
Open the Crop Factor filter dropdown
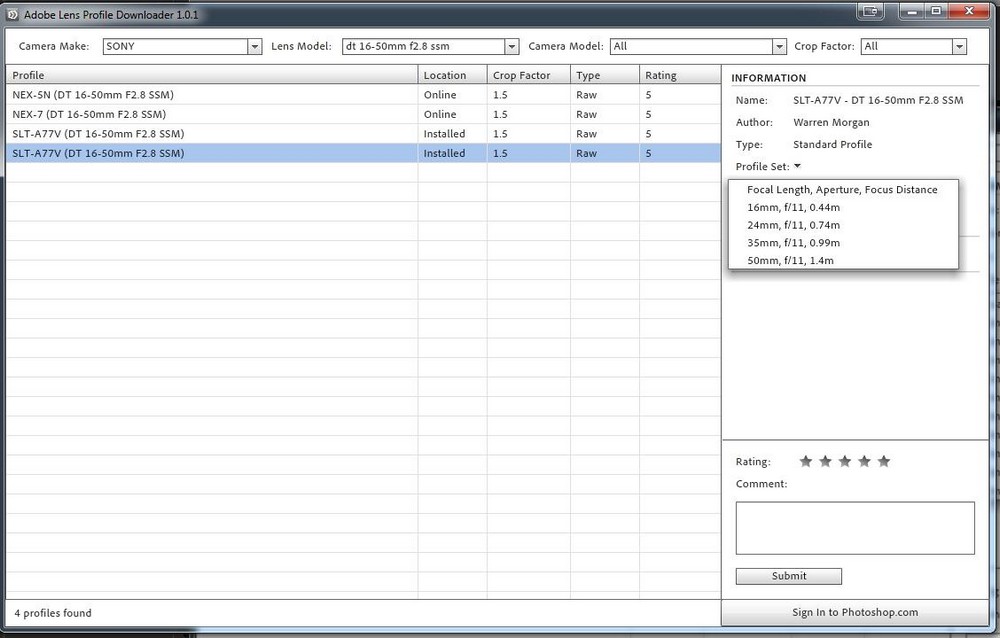point(959,47)
